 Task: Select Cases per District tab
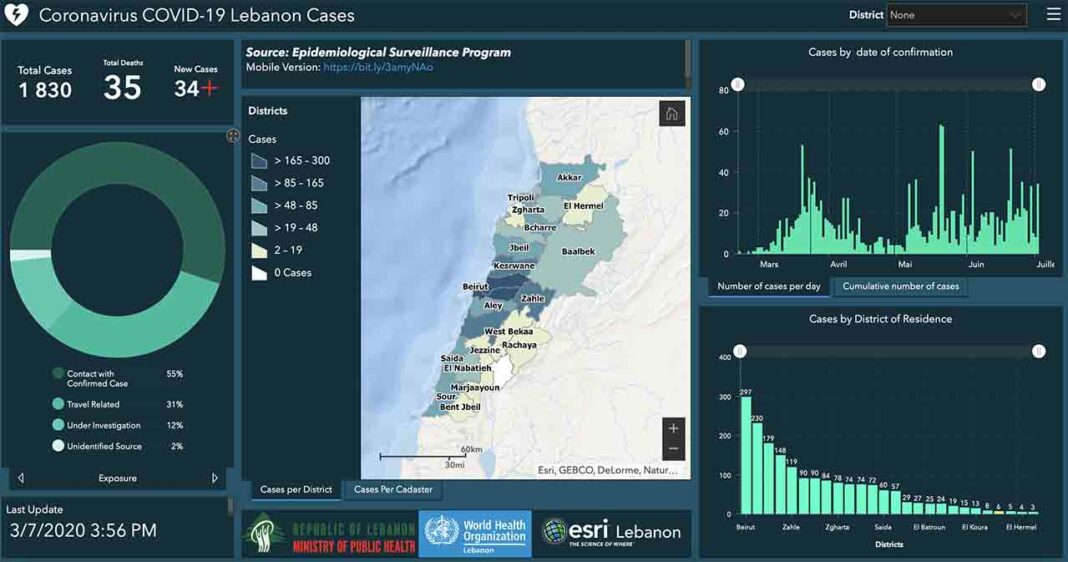coord(296,490)
